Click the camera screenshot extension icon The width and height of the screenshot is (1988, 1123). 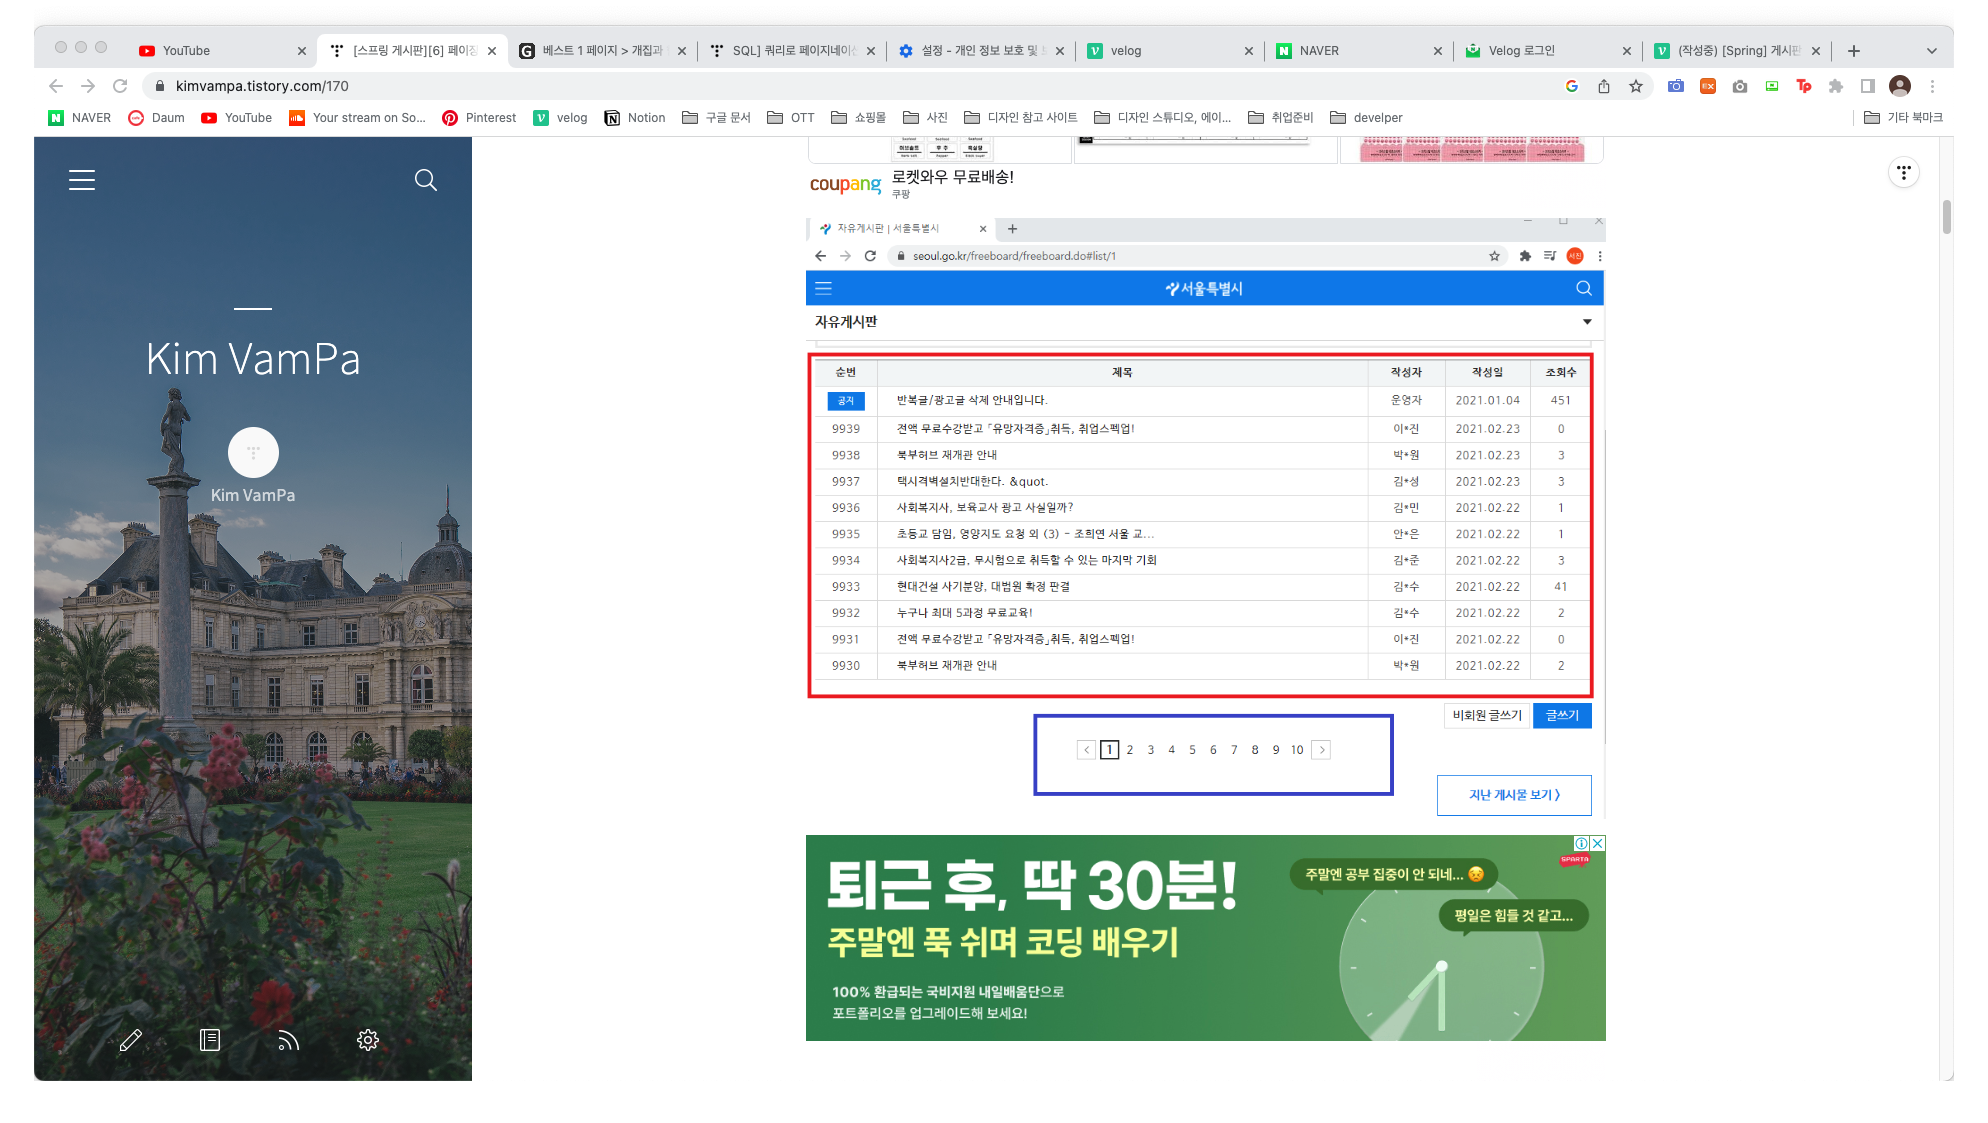[1740, 86]
